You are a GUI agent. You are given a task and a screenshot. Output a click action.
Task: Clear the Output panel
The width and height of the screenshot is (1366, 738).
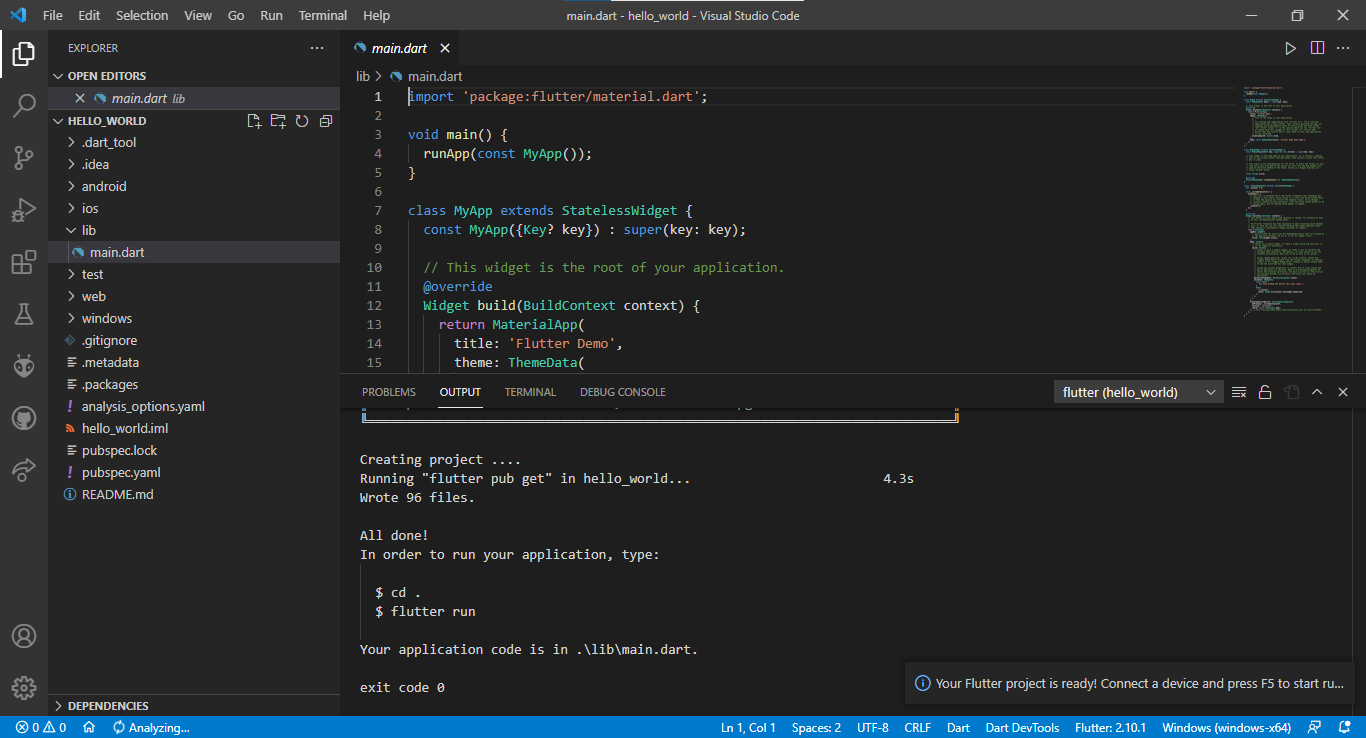pos(1239,392)
